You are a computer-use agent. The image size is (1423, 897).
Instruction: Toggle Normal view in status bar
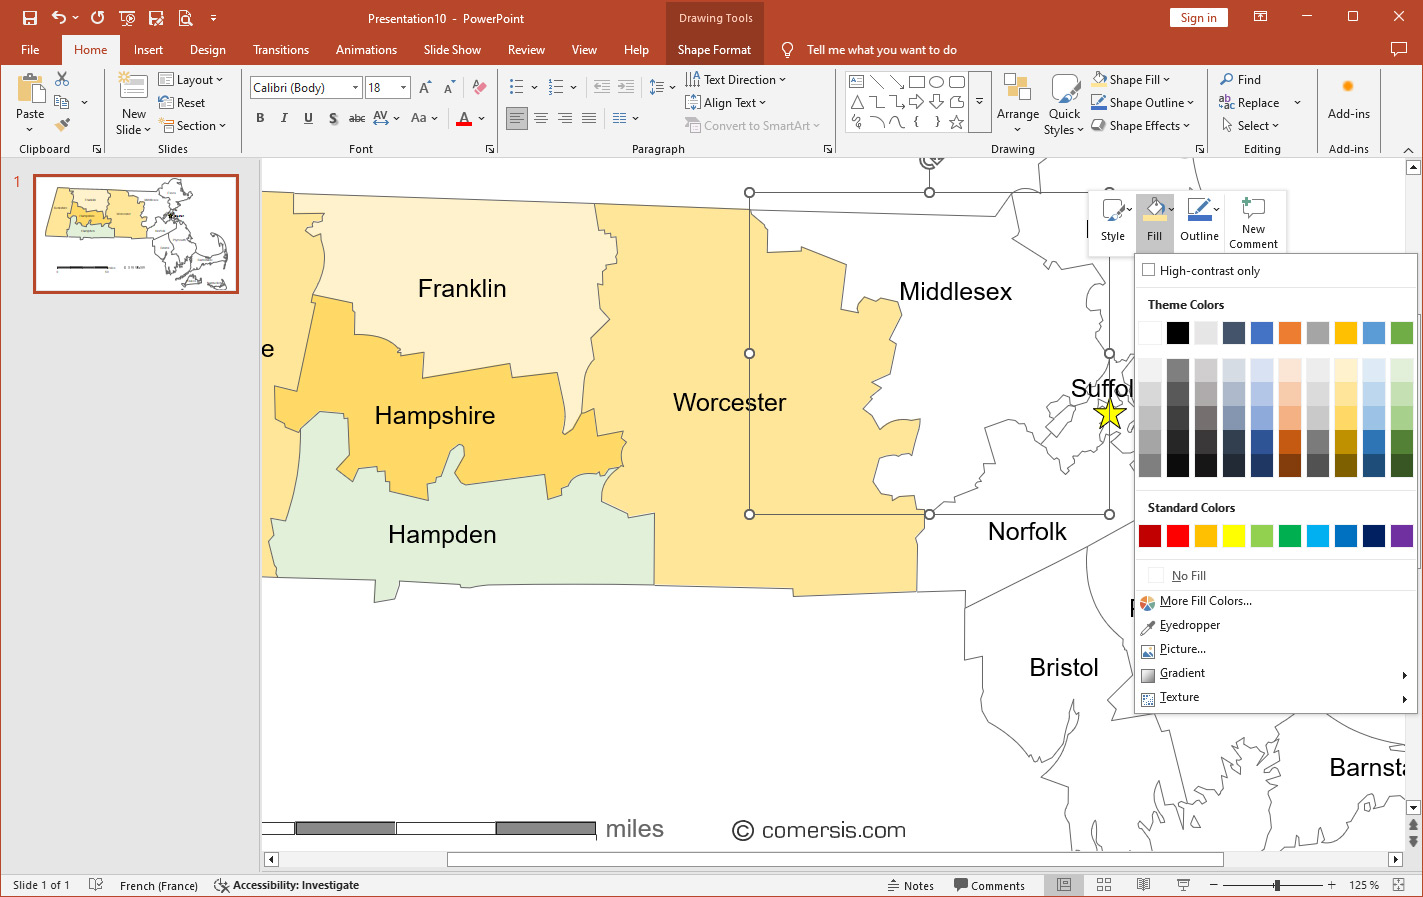click(1064, 885)
